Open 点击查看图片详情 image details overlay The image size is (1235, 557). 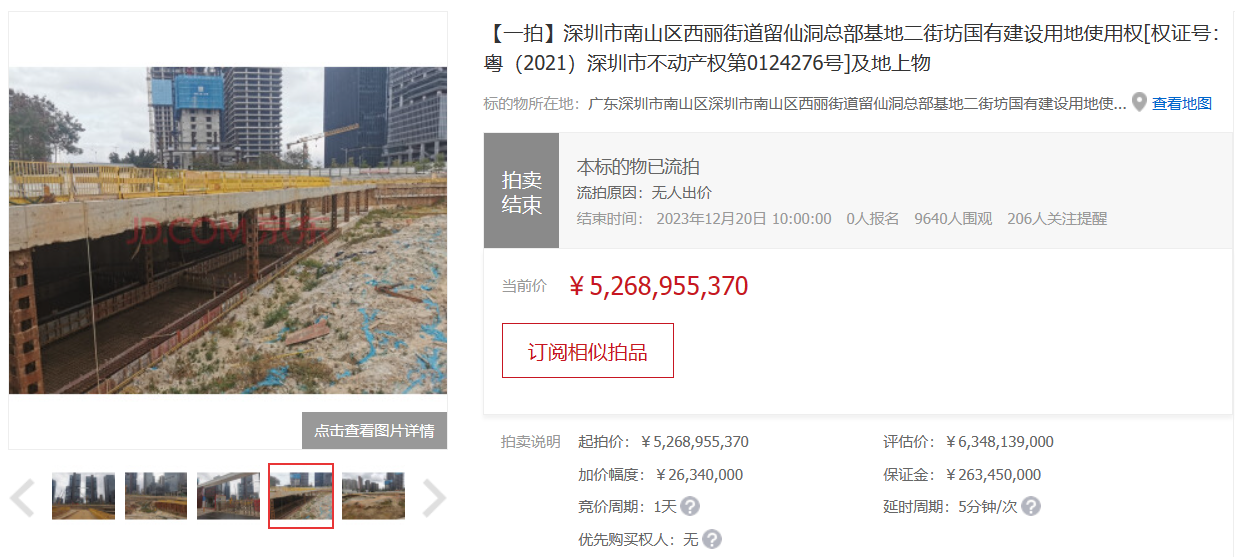(374, 430)
